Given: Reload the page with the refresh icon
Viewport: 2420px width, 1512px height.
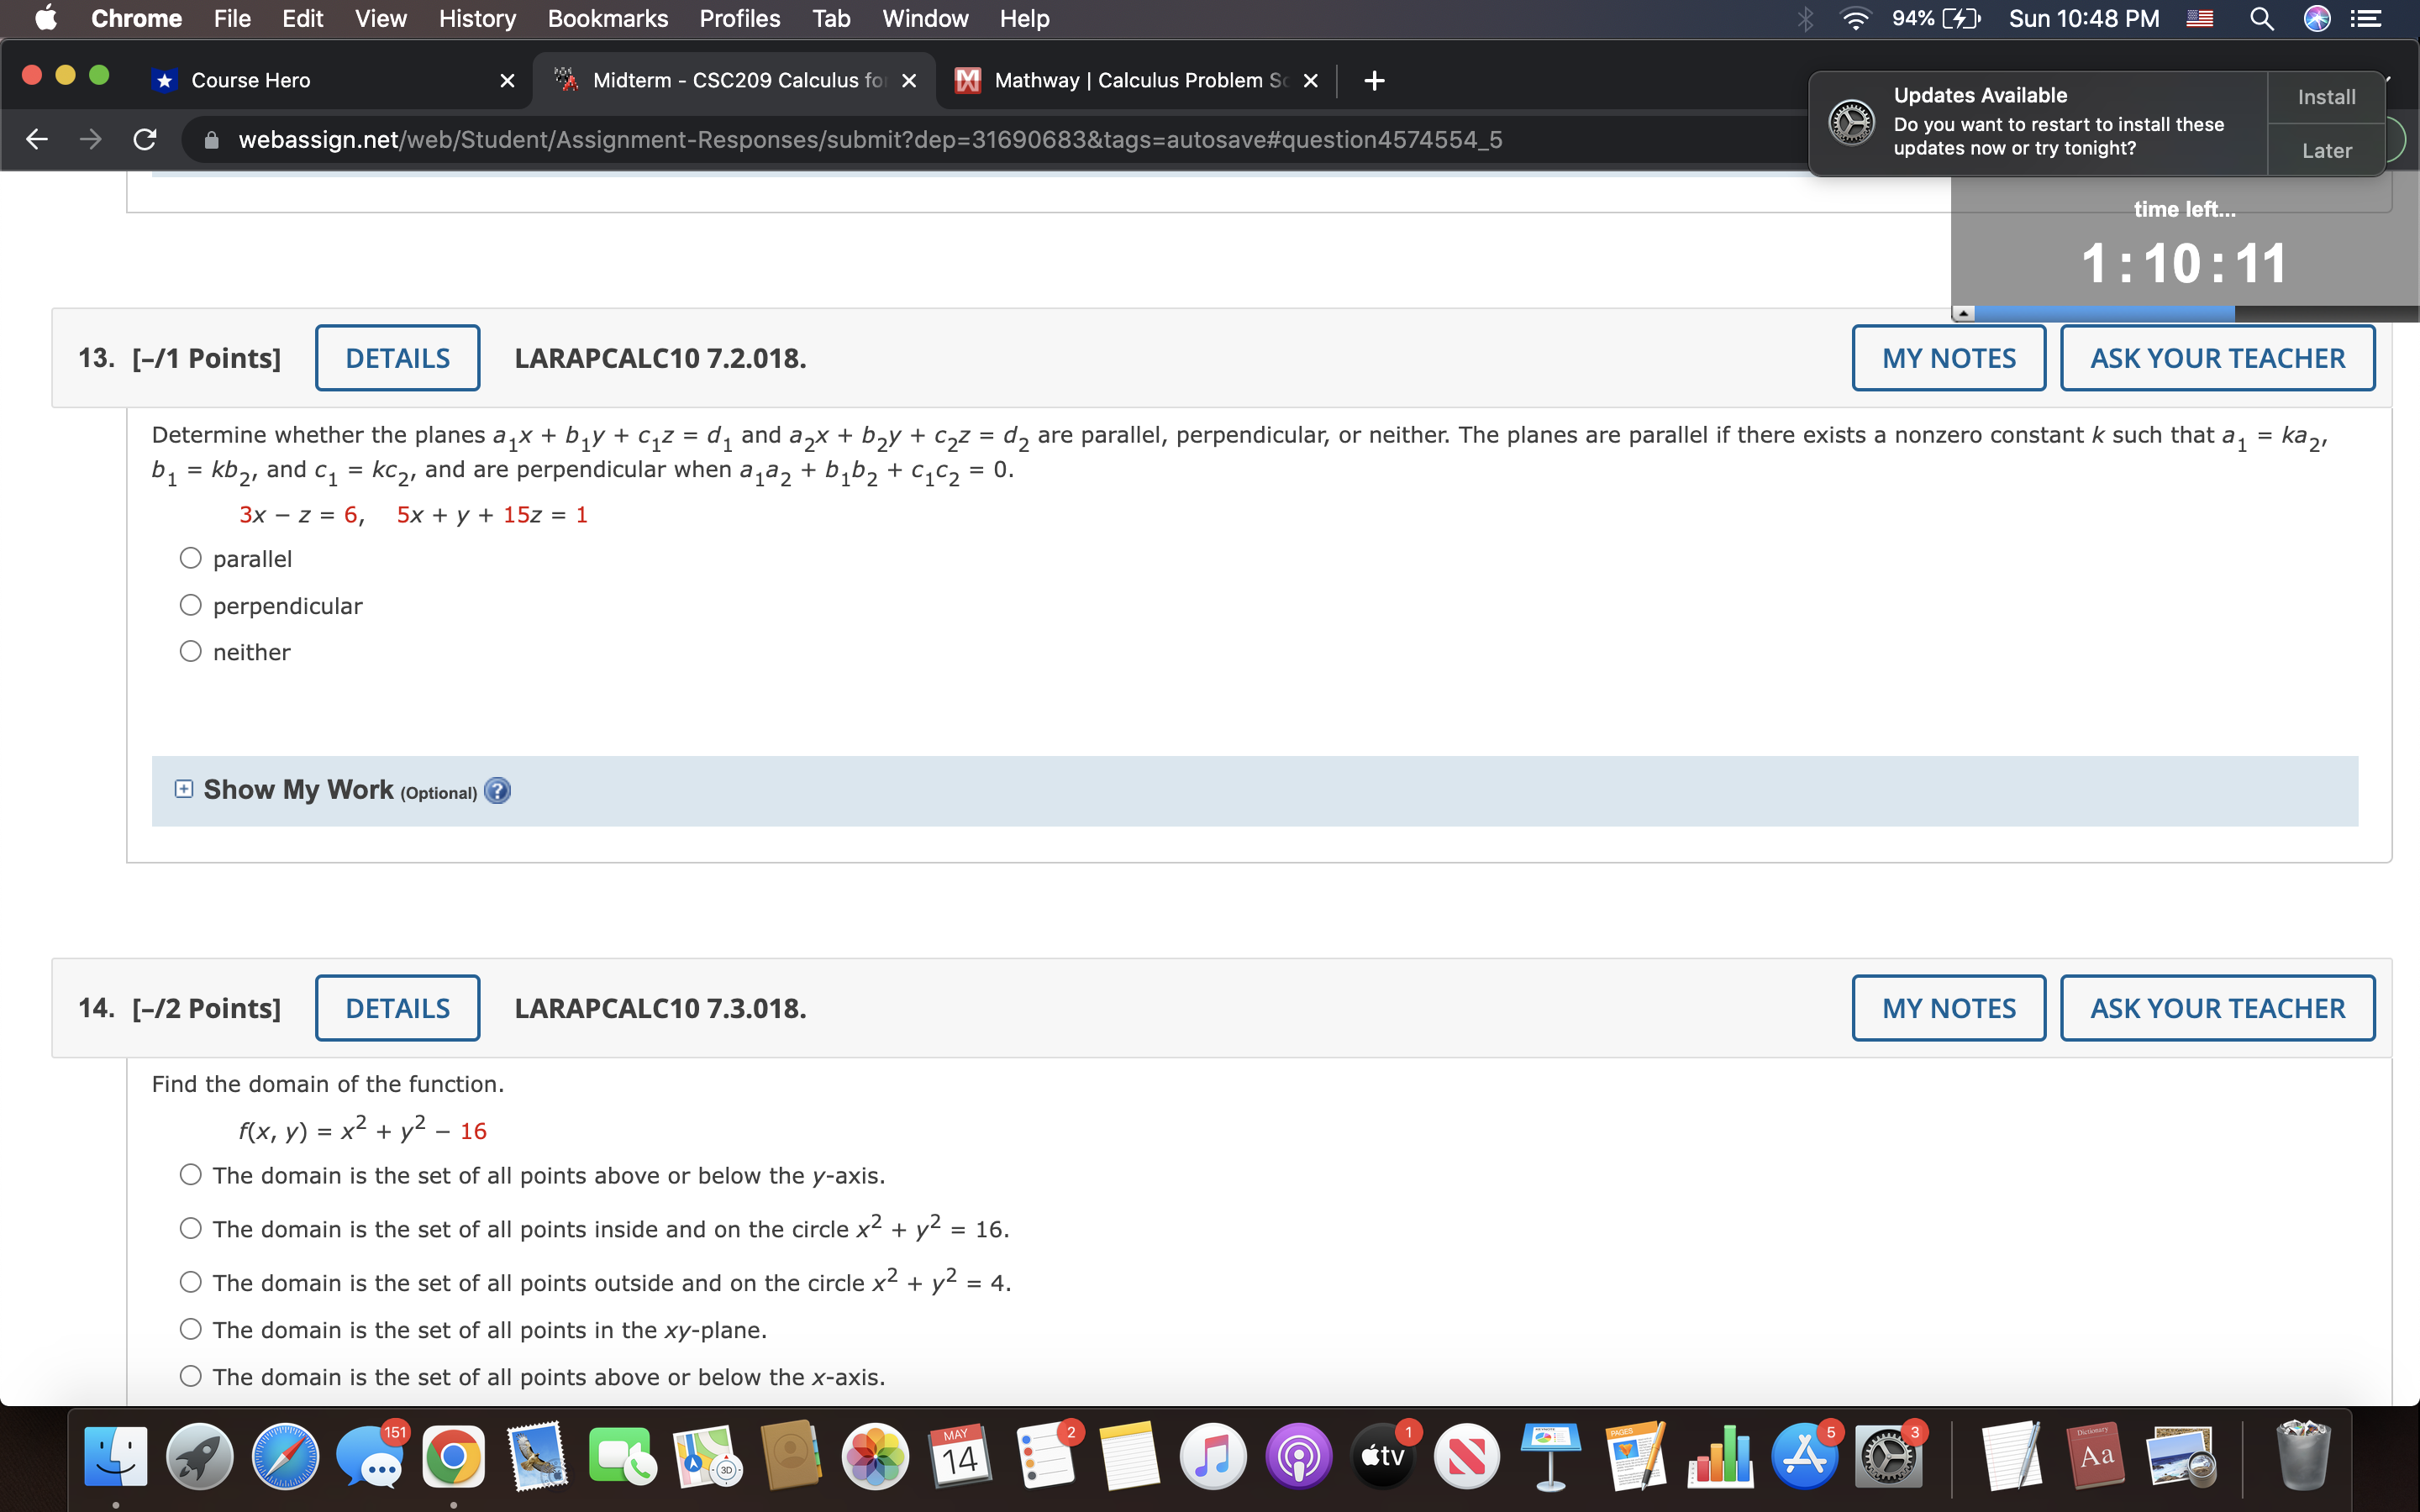Looking at the screenshot, I should 145,139.
